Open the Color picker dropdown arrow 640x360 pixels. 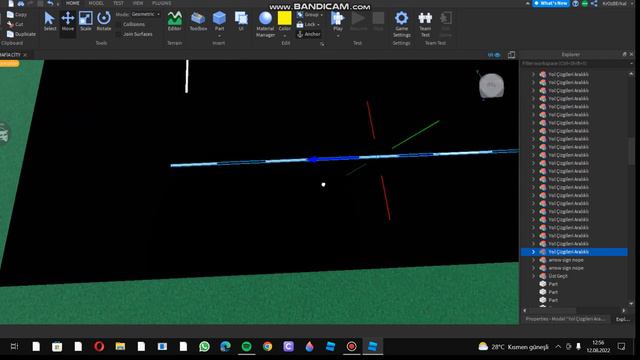point(284,36)
